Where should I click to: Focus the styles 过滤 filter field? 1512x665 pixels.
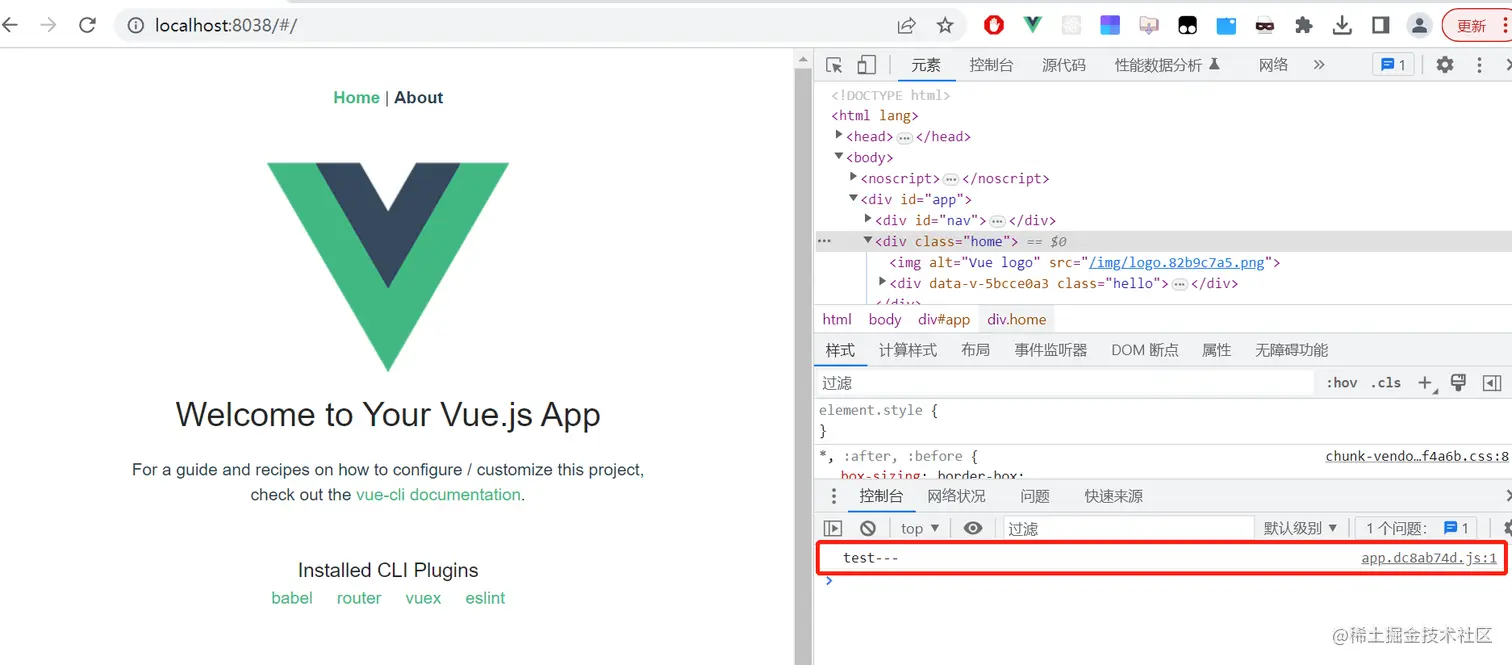coord(1066,383)
